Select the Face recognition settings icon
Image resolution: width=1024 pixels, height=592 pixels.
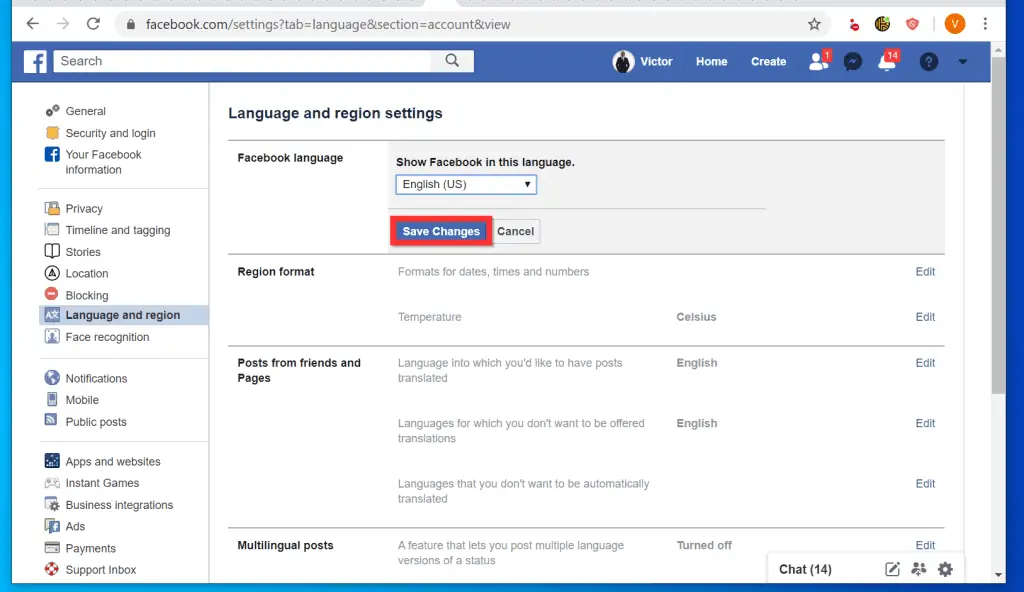pos(52,337)
